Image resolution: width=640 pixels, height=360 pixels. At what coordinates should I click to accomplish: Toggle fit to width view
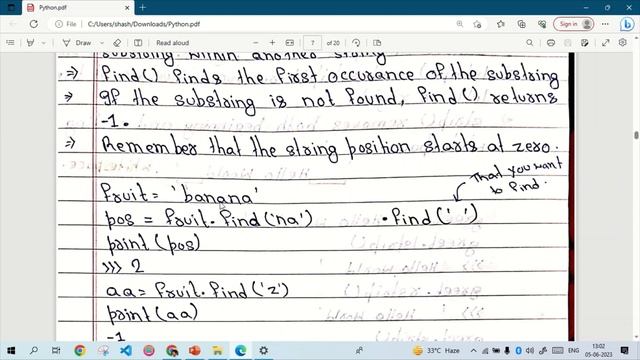tap(290, 42)
